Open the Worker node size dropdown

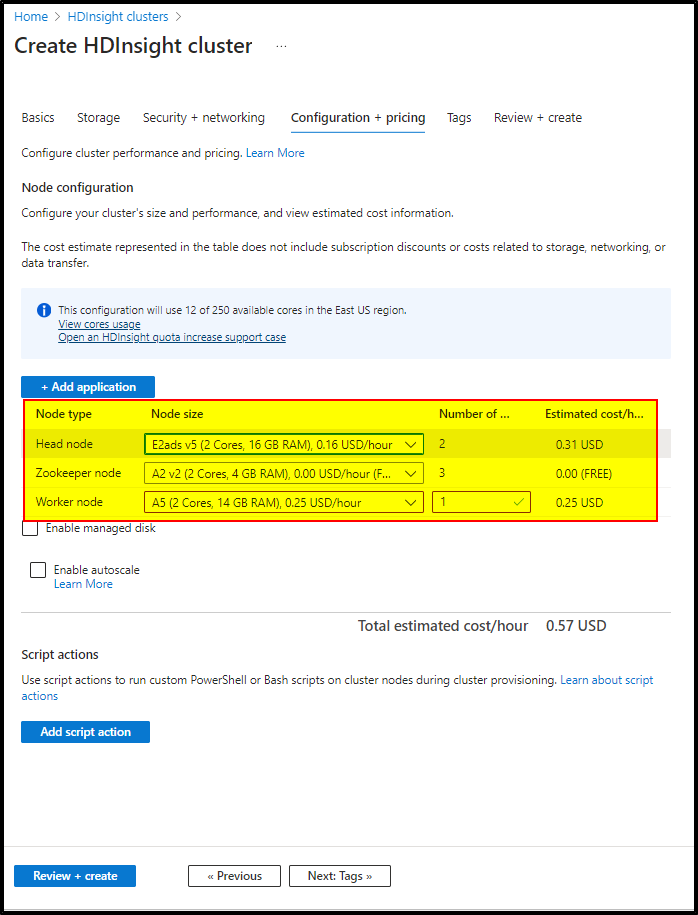click(284, 502)
